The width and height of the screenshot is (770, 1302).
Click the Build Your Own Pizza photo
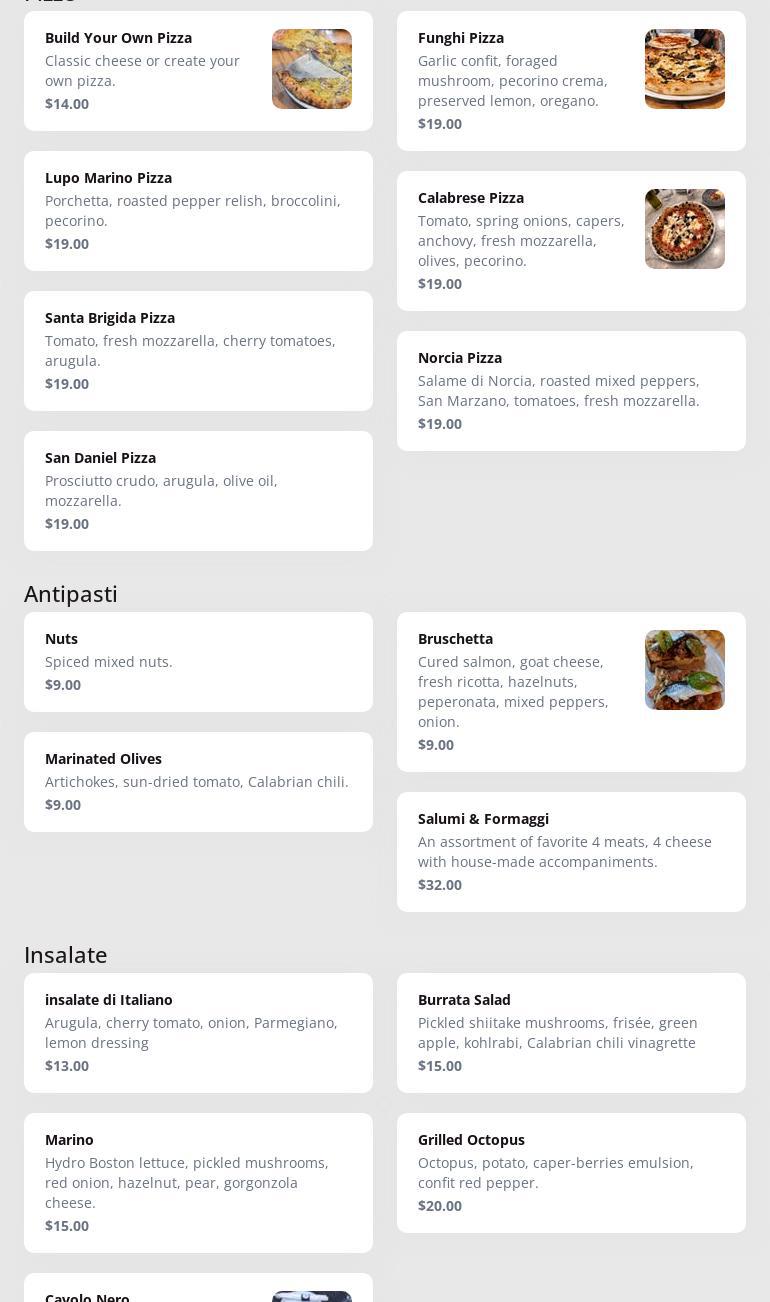(x=311, y=69)
